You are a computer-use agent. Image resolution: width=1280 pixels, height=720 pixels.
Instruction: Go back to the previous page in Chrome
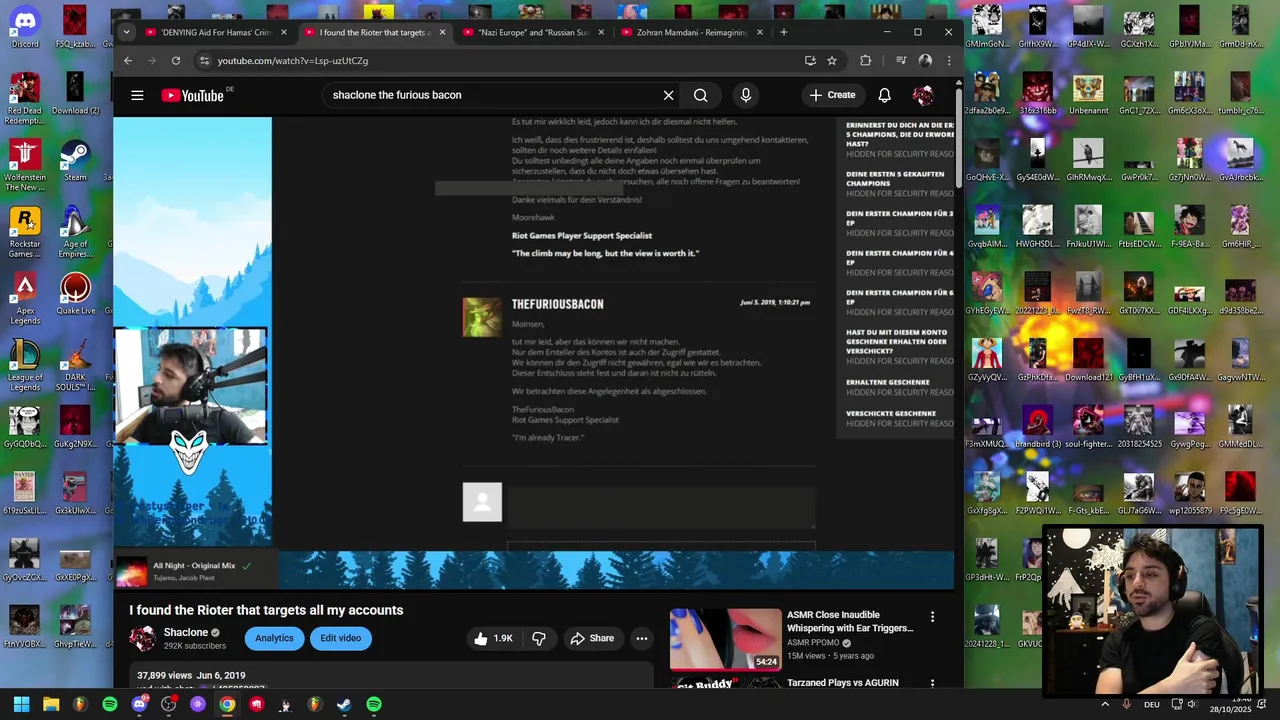tap(128, 60)
